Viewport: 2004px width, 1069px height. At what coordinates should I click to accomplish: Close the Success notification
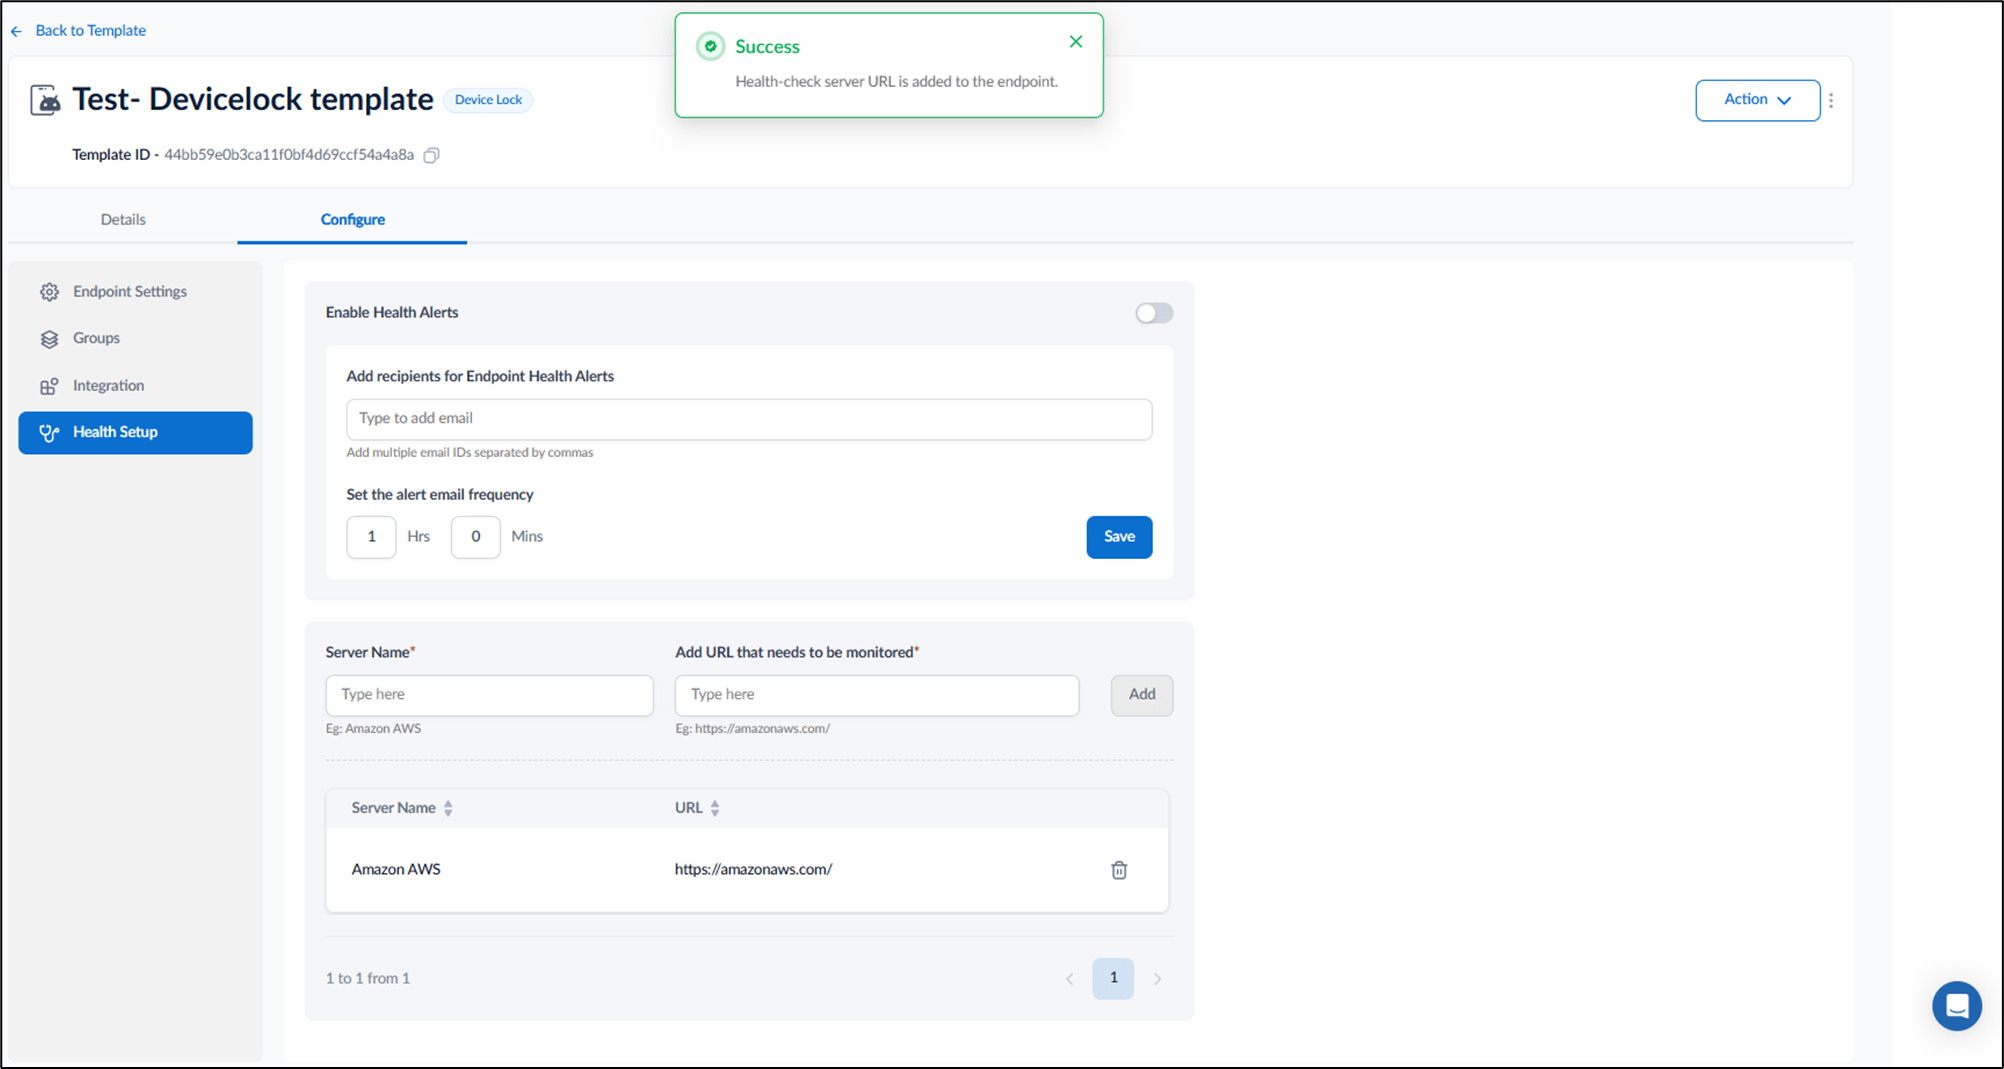coord(1076,42)
